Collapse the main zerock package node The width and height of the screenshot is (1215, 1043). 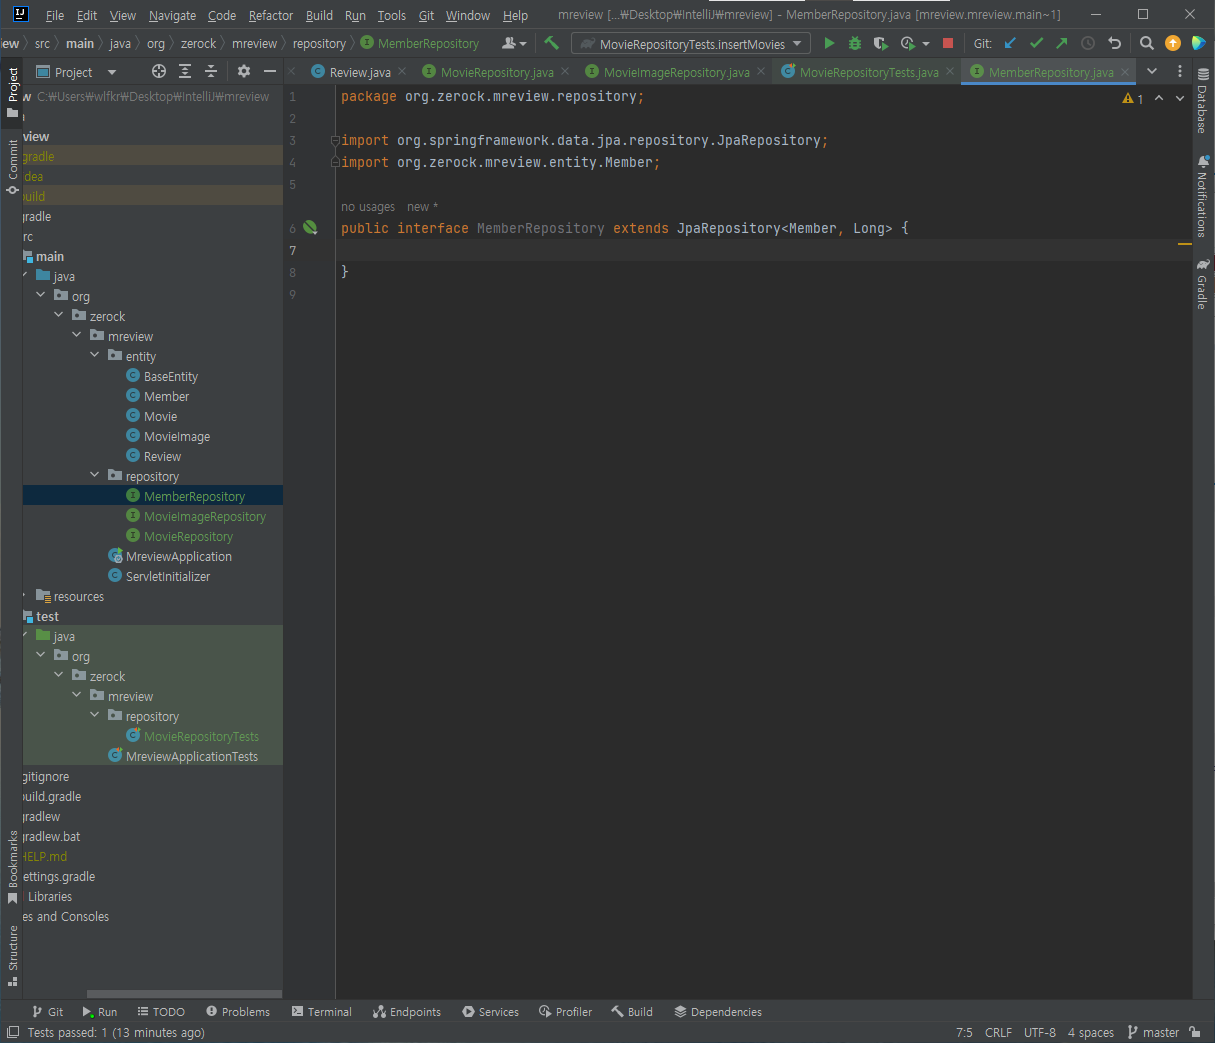click(x=59, y=315)
